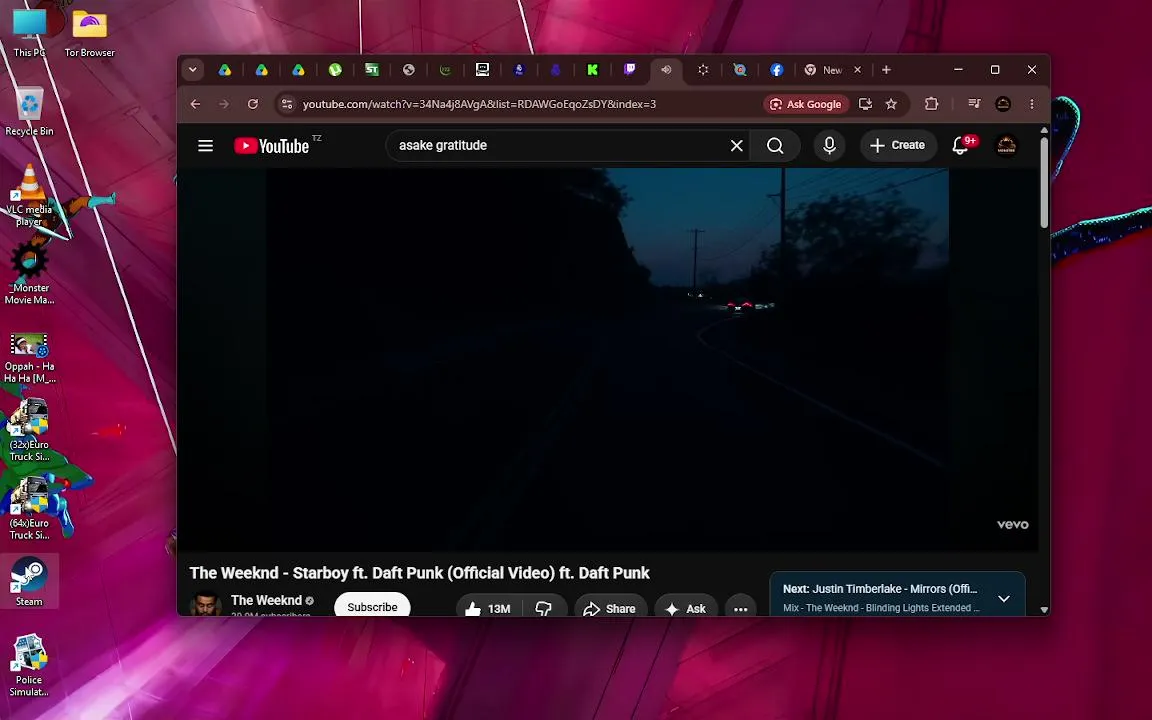This screenshot has width=1152, height=720.
Task: Expand the Next up playlist panel
Action: 1004,599
